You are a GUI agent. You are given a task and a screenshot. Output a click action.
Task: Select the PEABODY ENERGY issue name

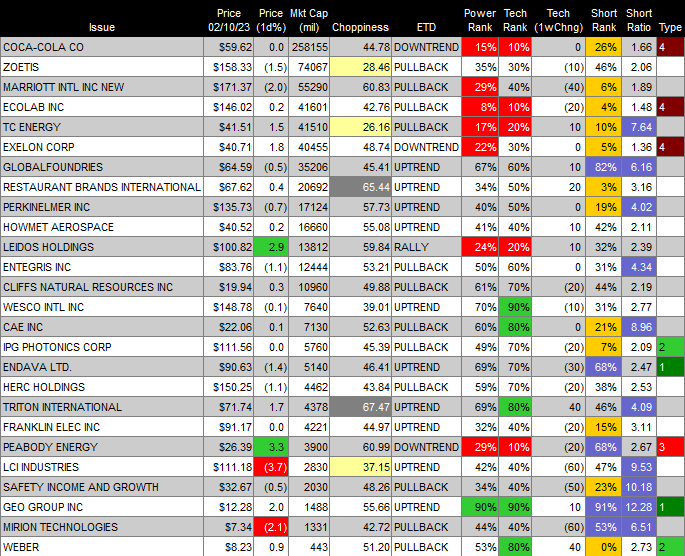tap(50, 447)
